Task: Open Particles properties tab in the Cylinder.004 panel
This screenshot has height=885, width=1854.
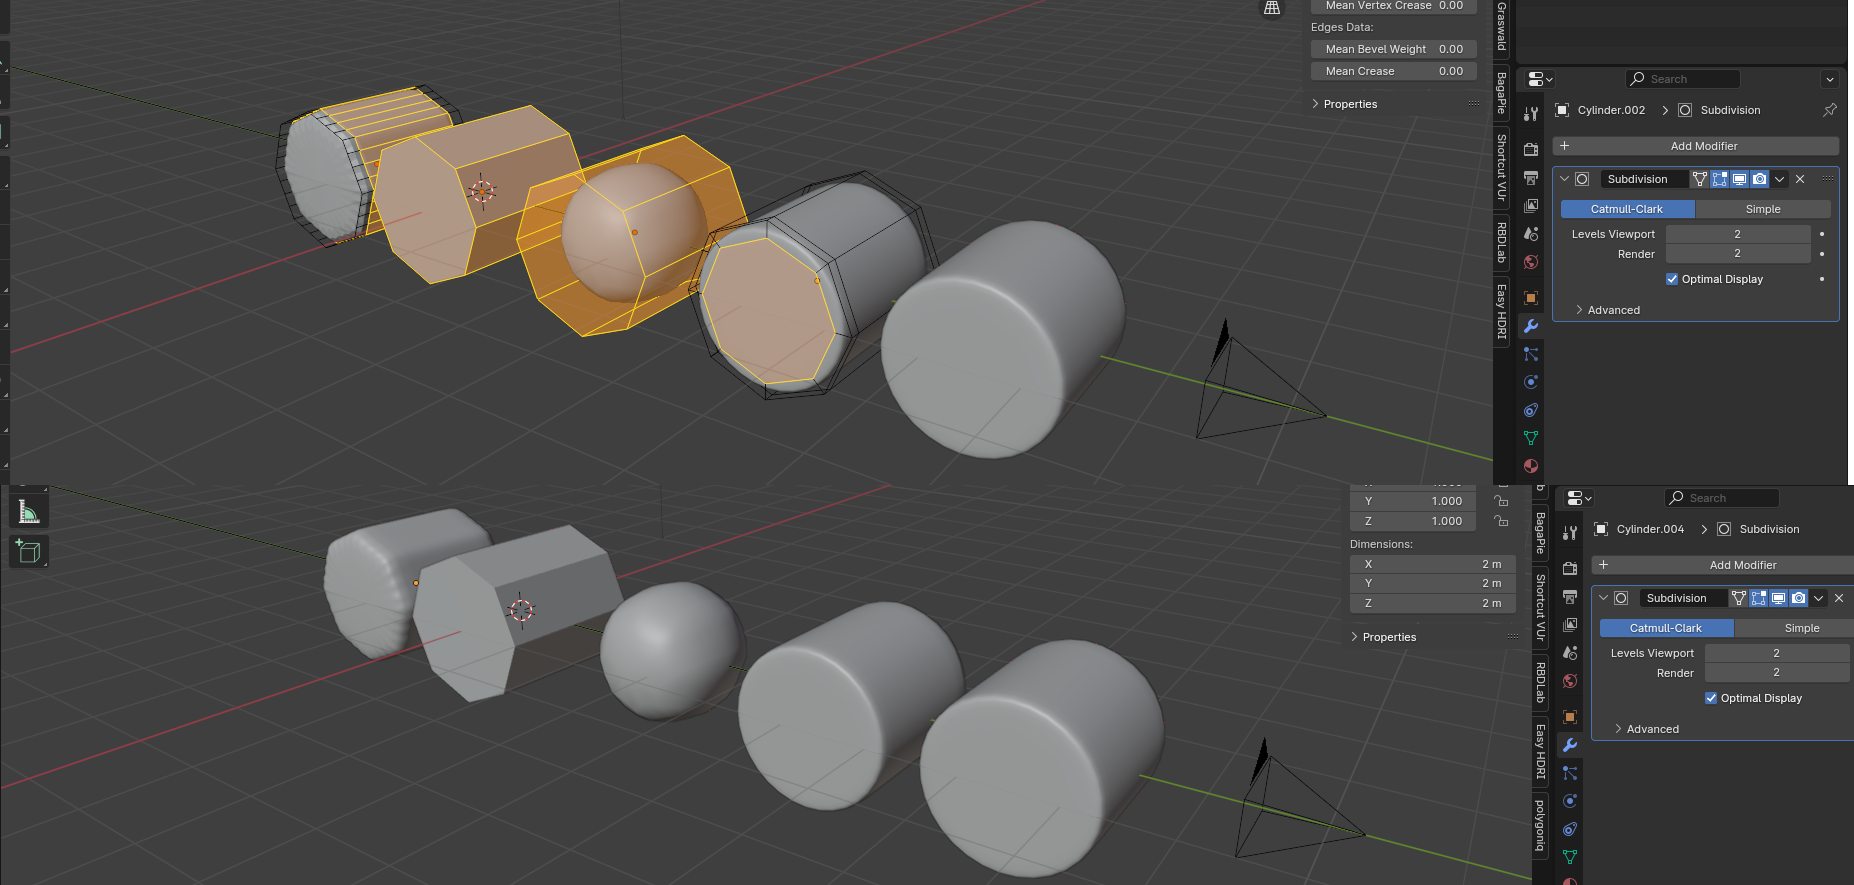Action: coord(1570,773)
